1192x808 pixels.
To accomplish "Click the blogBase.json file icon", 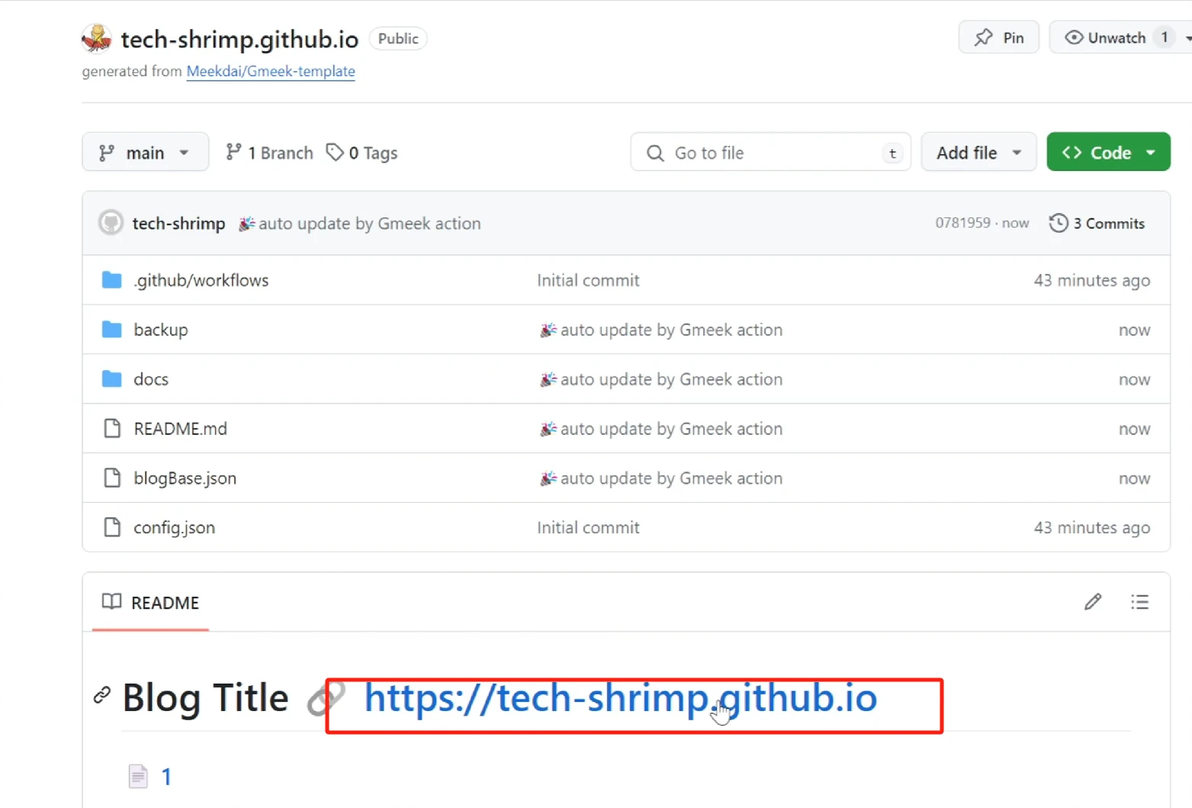I will click(x=112, y=478).
